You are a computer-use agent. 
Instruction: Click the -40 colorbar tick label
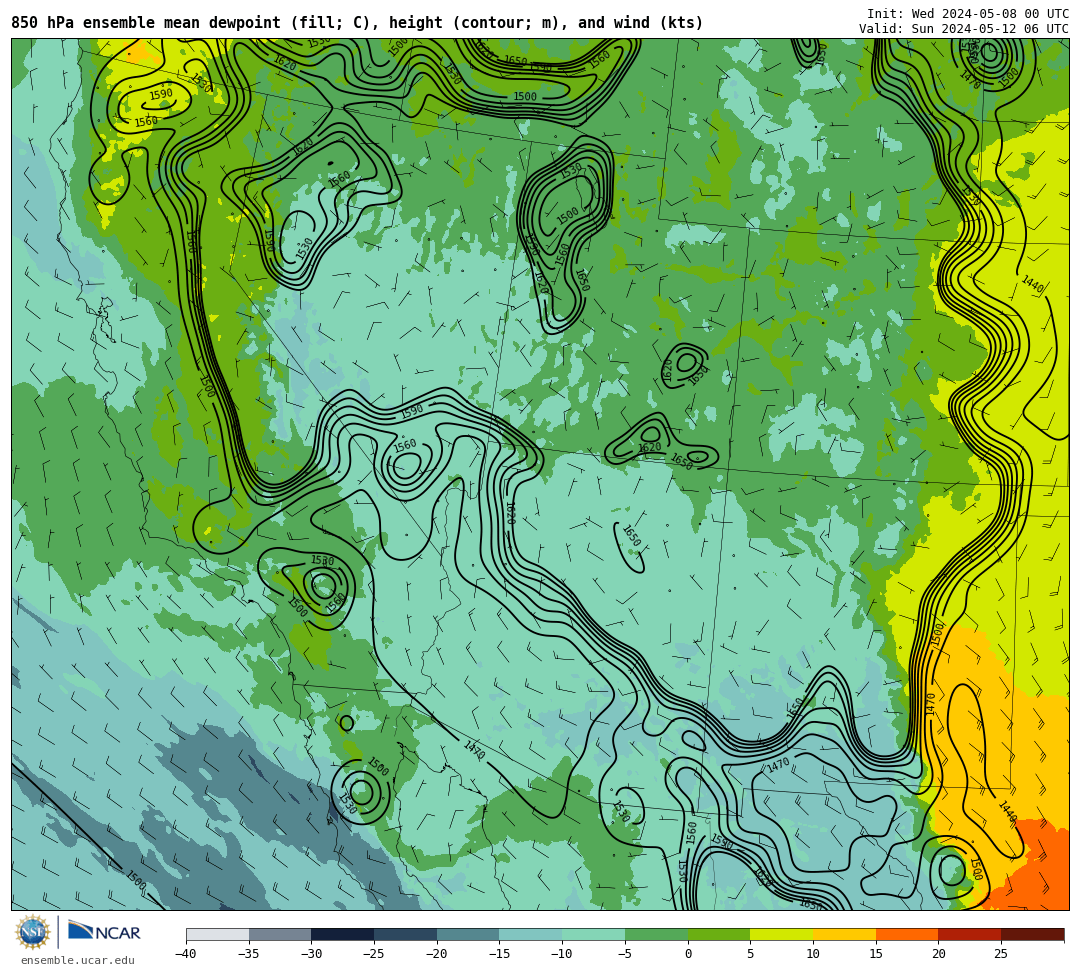(x=186, y=954)
